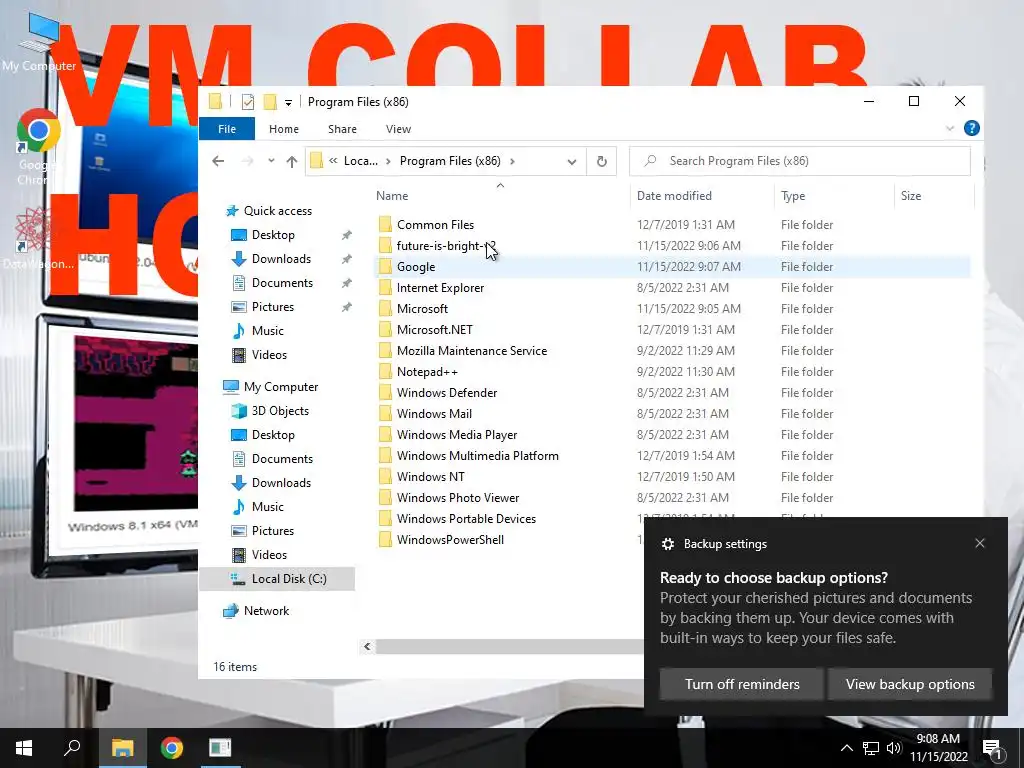This screenshot has width=1024, height=768.
Task: Open taskbar Search magnifier
Action: (x=72, y=748)
